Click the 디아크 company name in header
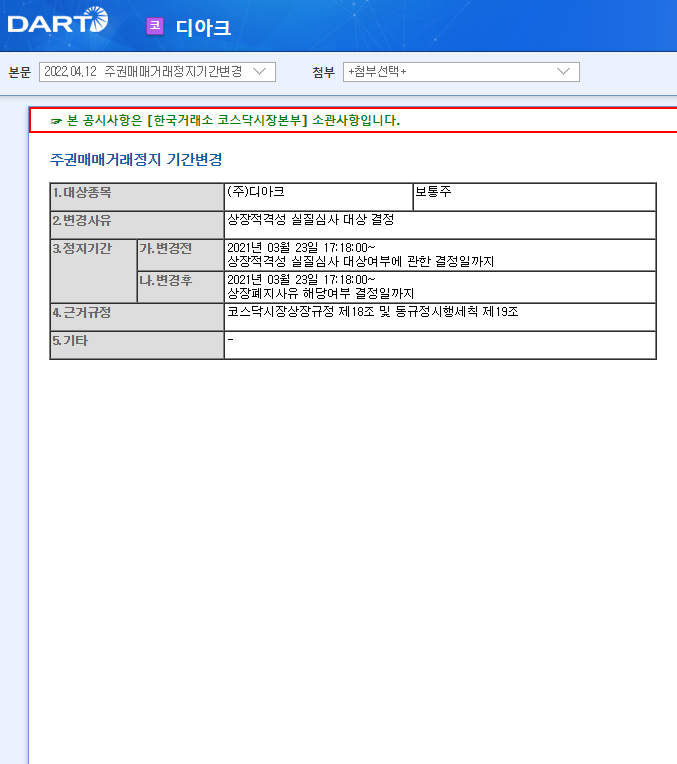This screenshot has height=764, width=677. (x=203, y=27)
